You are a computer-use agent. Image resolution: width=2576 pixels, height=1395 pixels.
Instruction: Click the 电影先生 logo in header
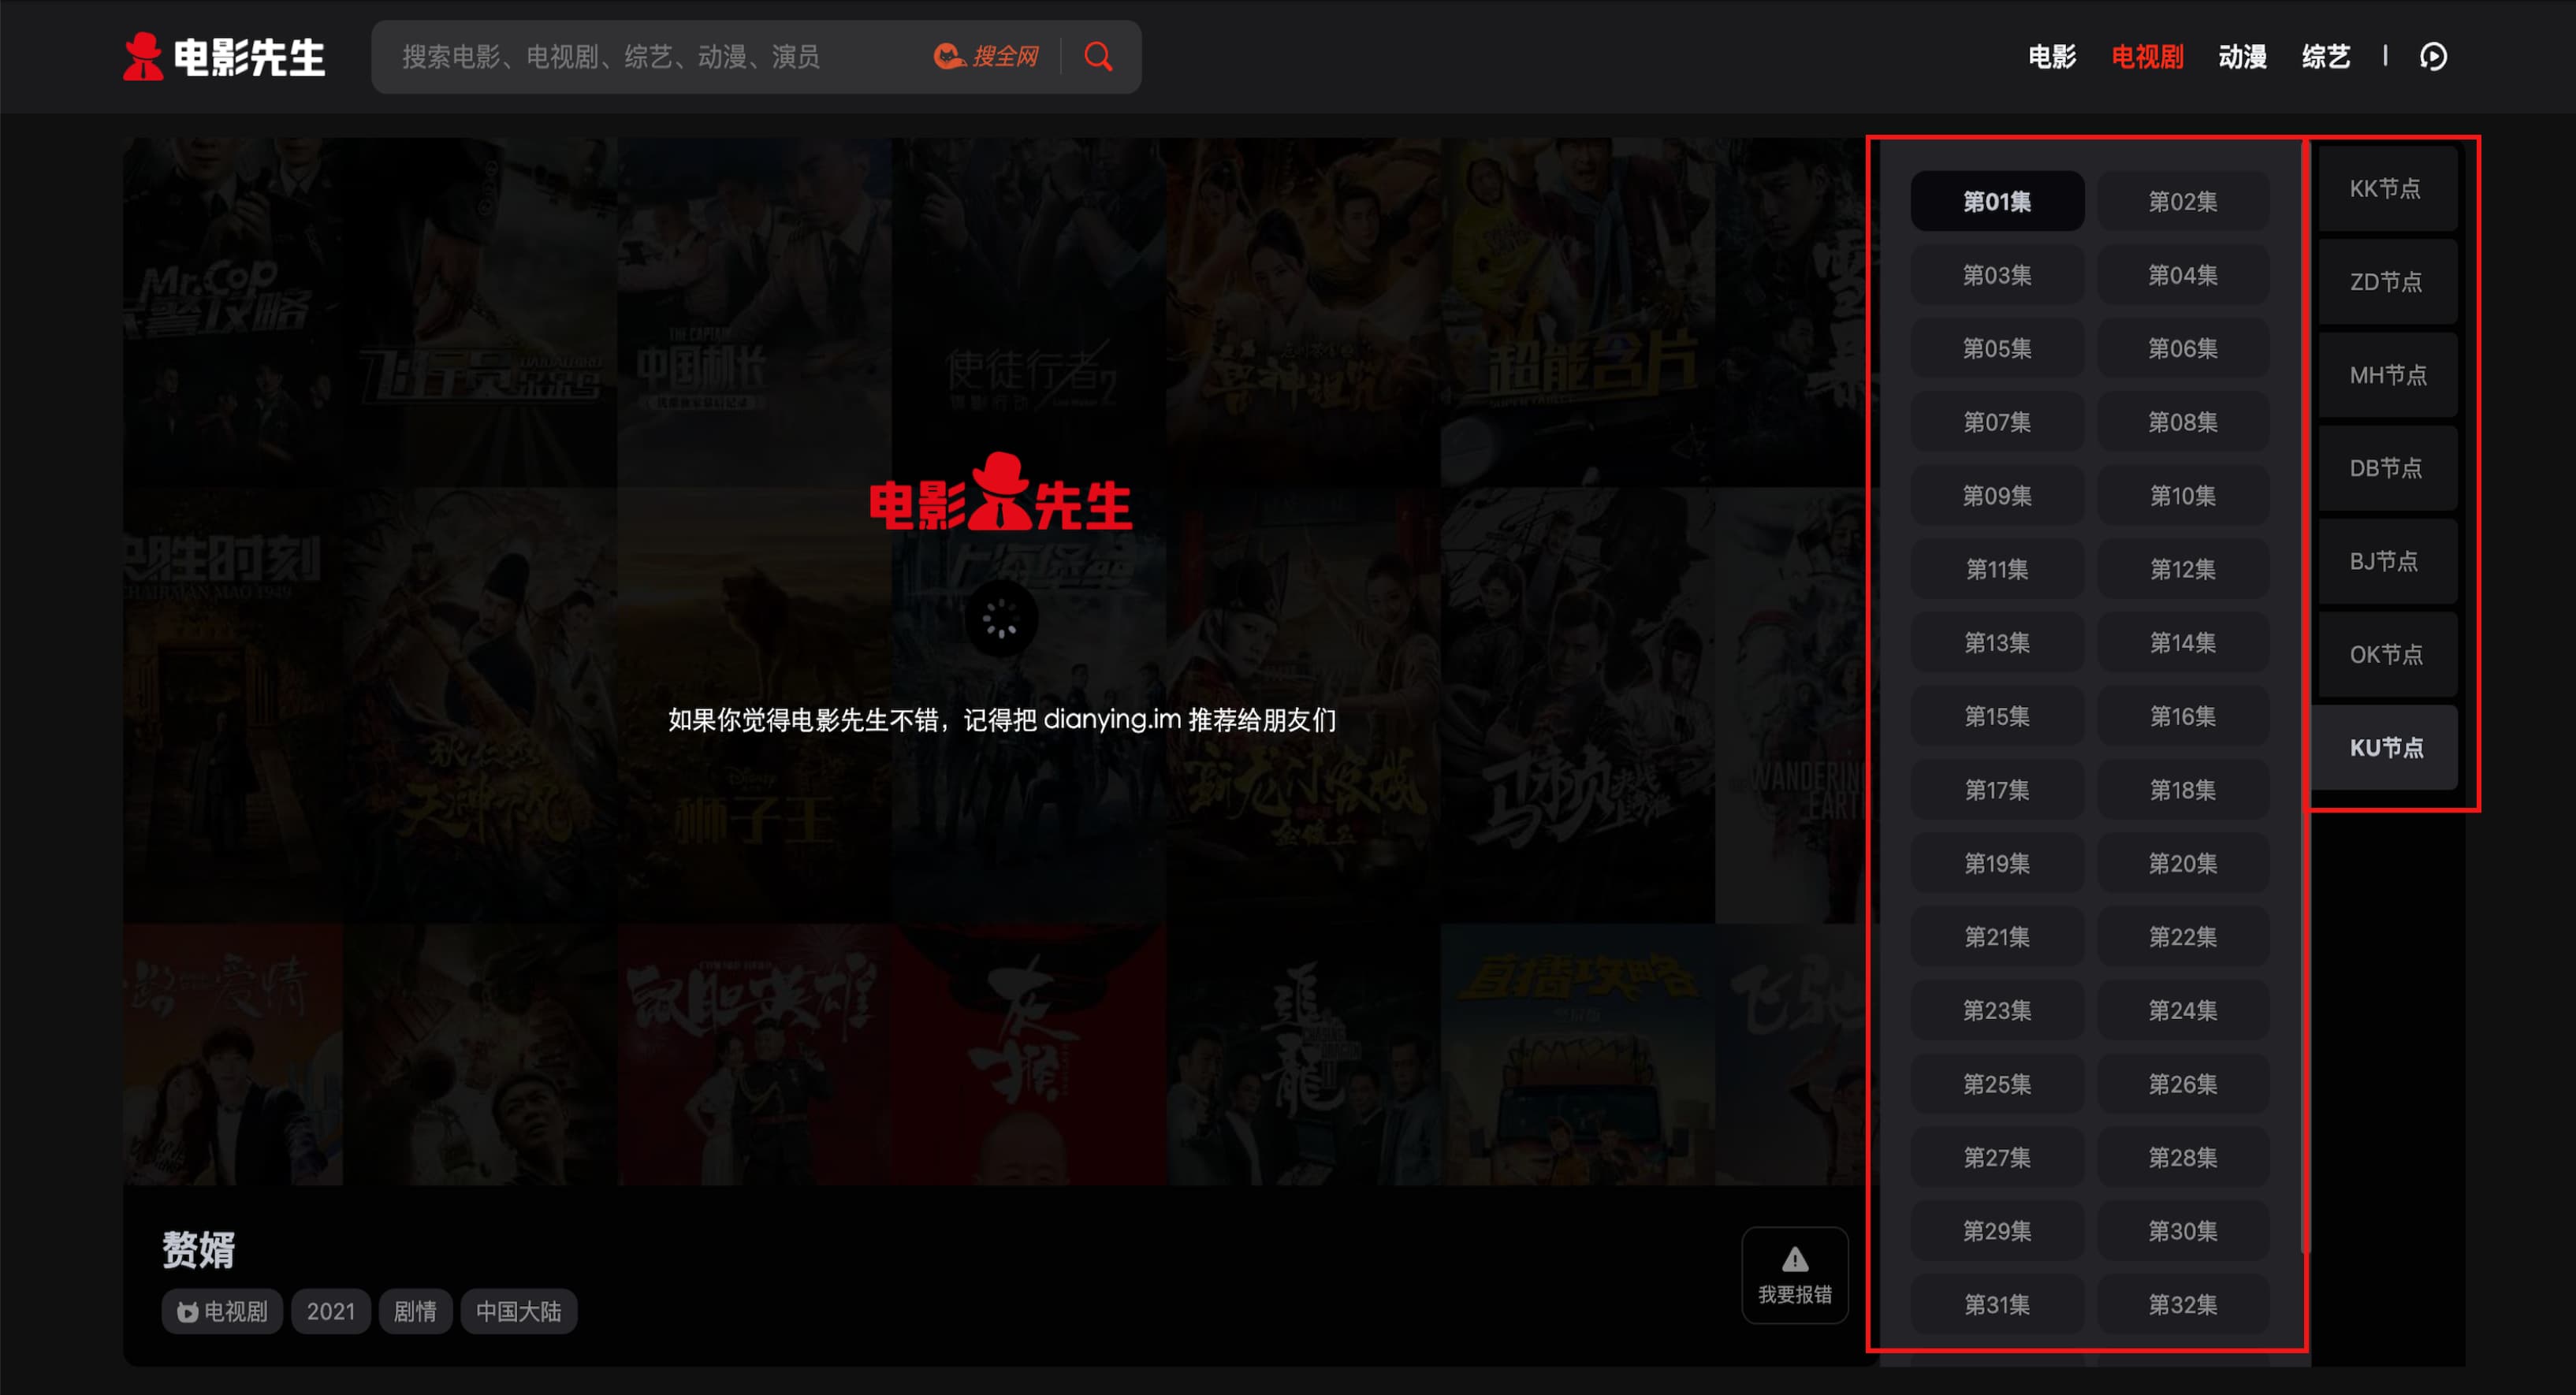click(224, 57)
